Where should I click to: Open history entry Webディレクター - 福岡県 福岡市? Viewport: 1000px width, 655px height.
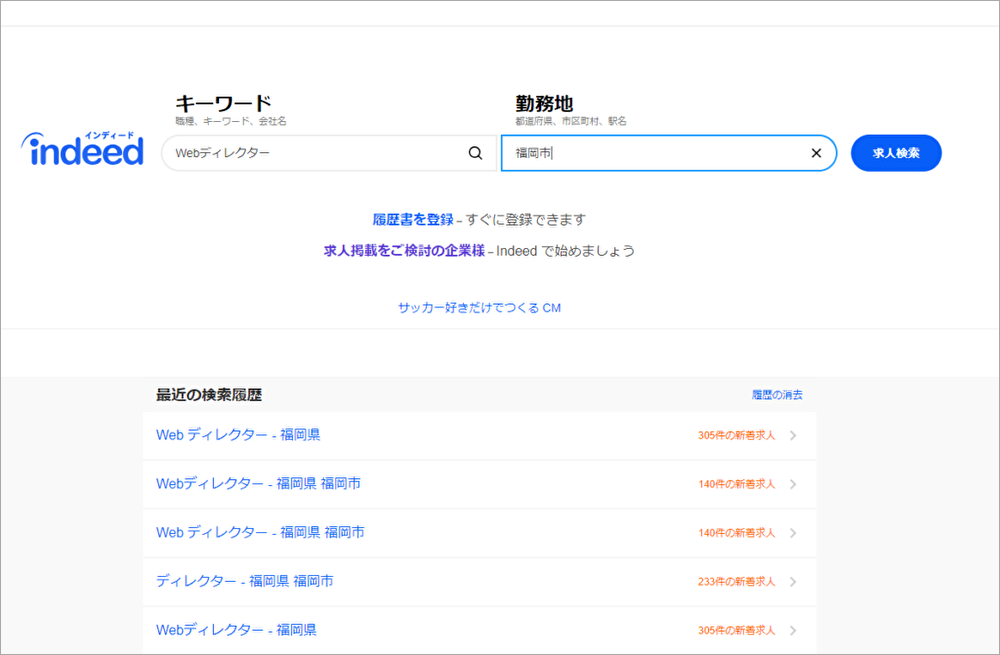258,483
